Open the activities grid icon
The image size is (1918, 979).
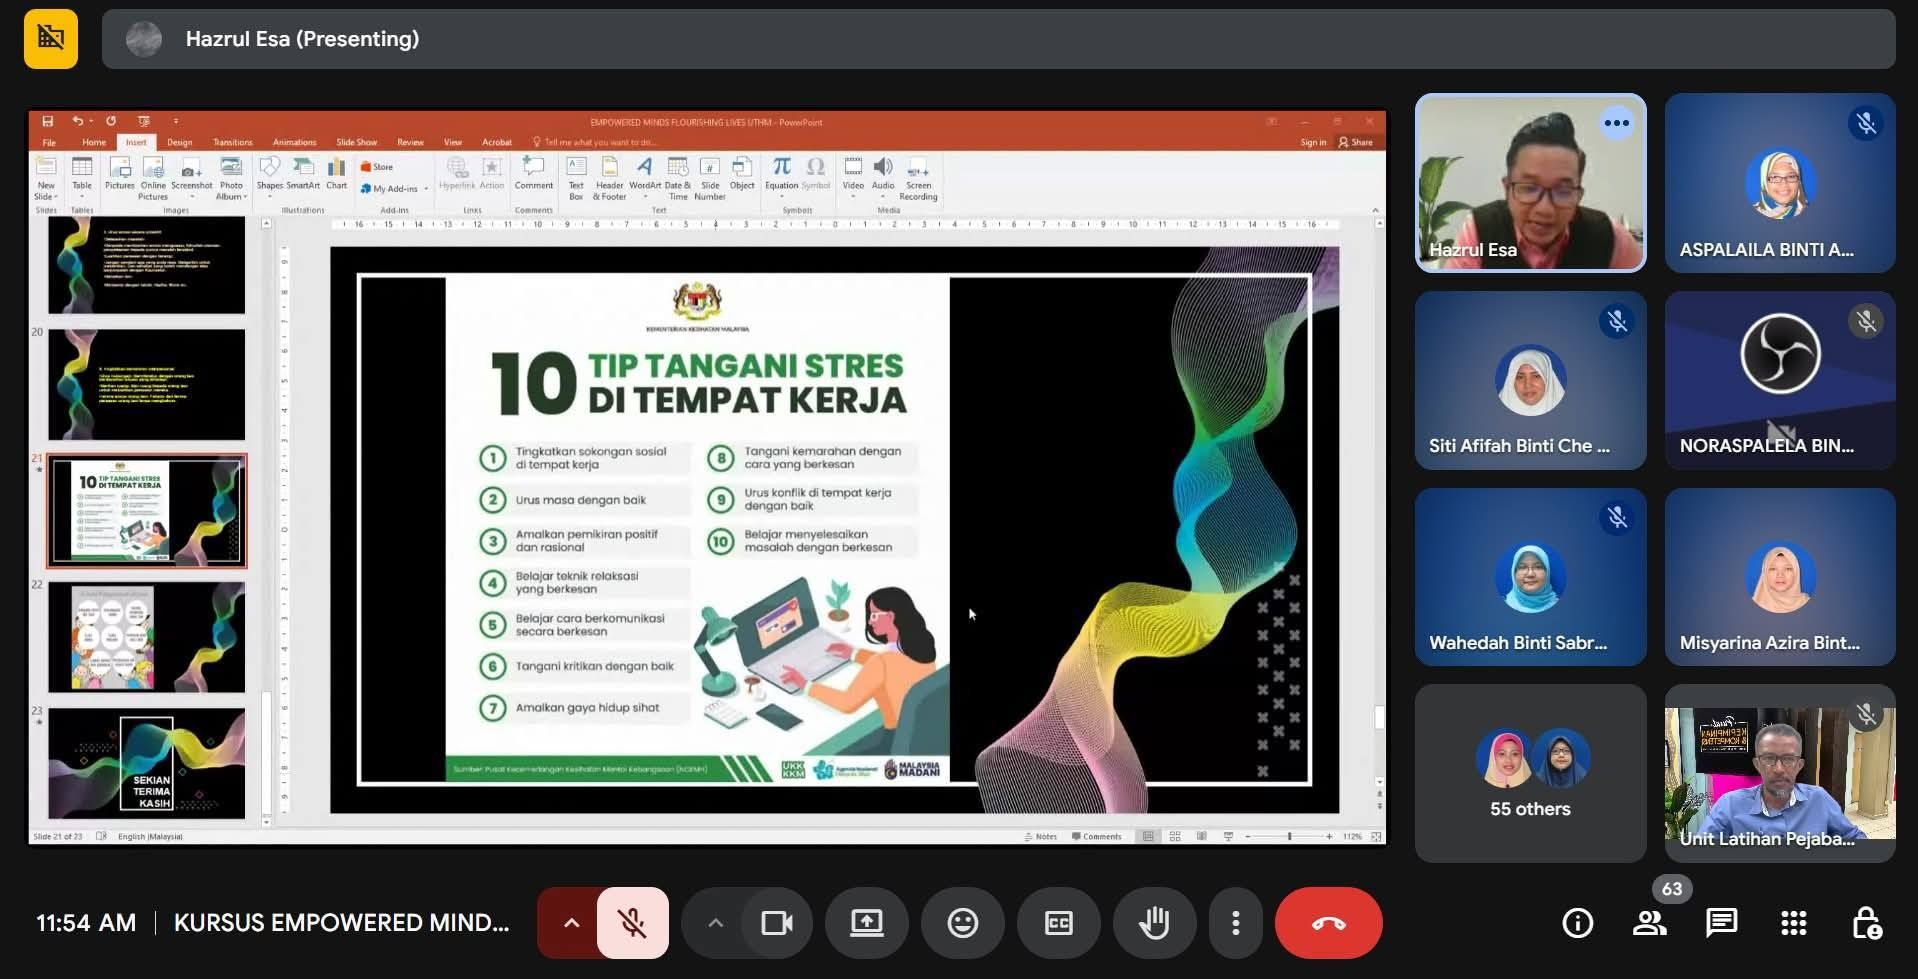coord(1793,923)
